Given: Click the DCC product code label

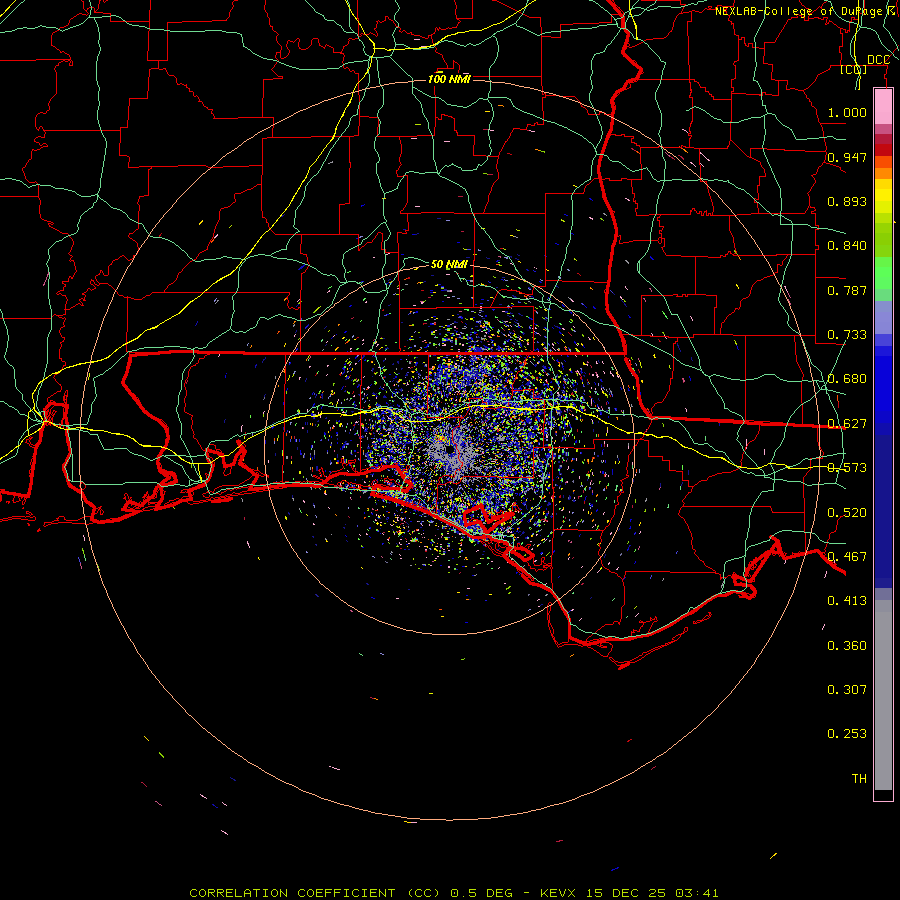Looking at the screenshot, I should [878, 60].
